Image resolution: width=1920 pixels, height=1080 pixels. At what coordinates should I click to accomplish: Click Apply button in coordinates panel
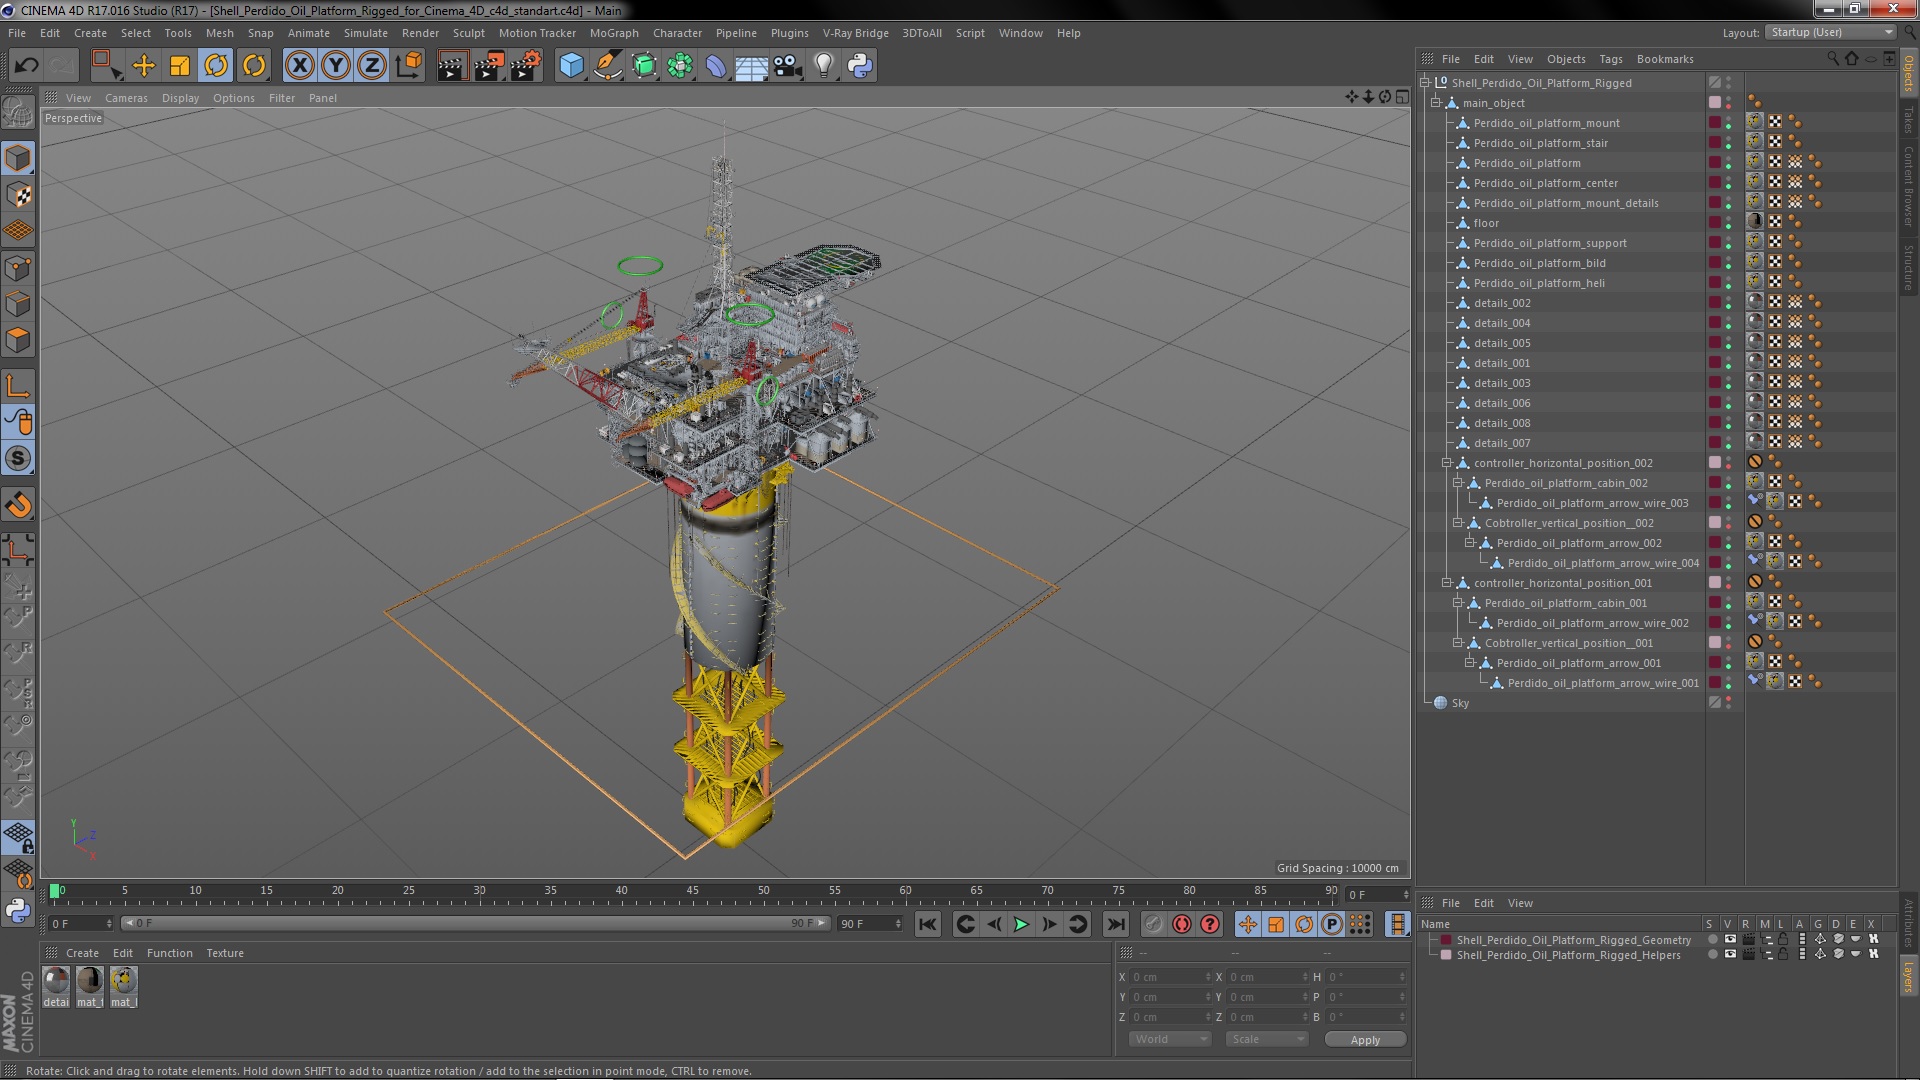click(x=1365, y=1040)
